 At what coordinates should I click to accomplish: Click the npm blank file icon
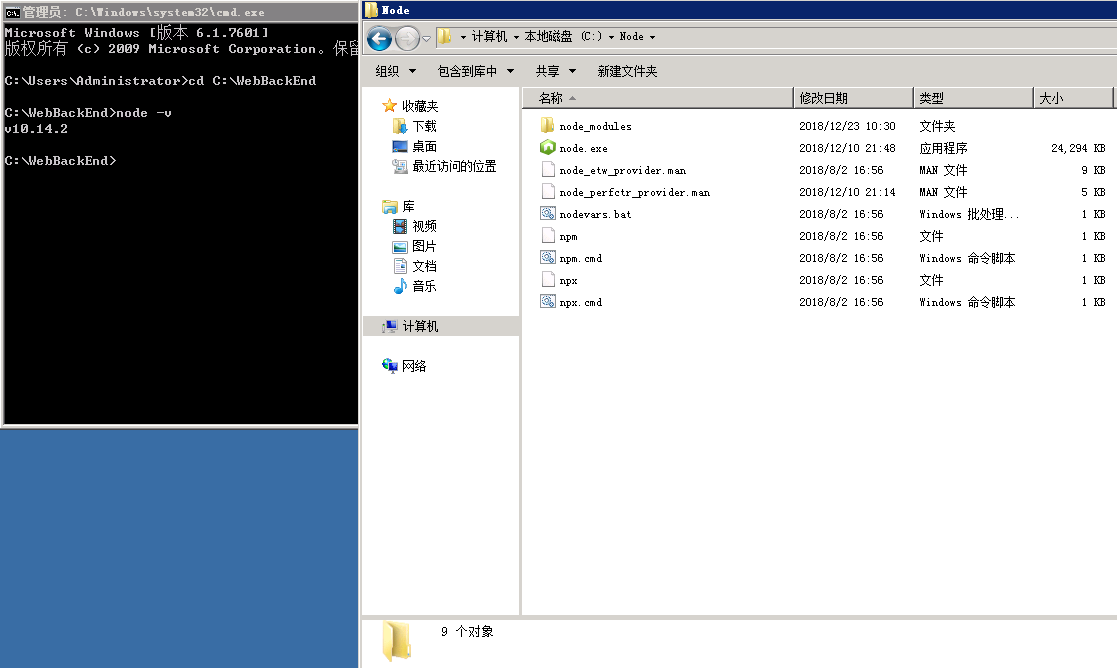[547, 236]
